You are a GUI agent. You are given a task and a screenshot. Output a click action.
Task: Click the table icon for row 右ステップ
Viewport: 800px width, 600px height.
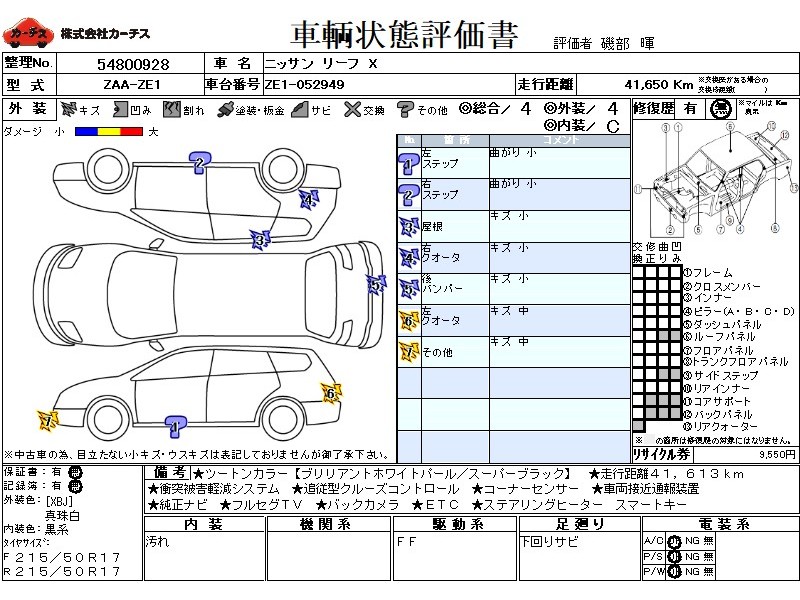click(x=409, y=195)
